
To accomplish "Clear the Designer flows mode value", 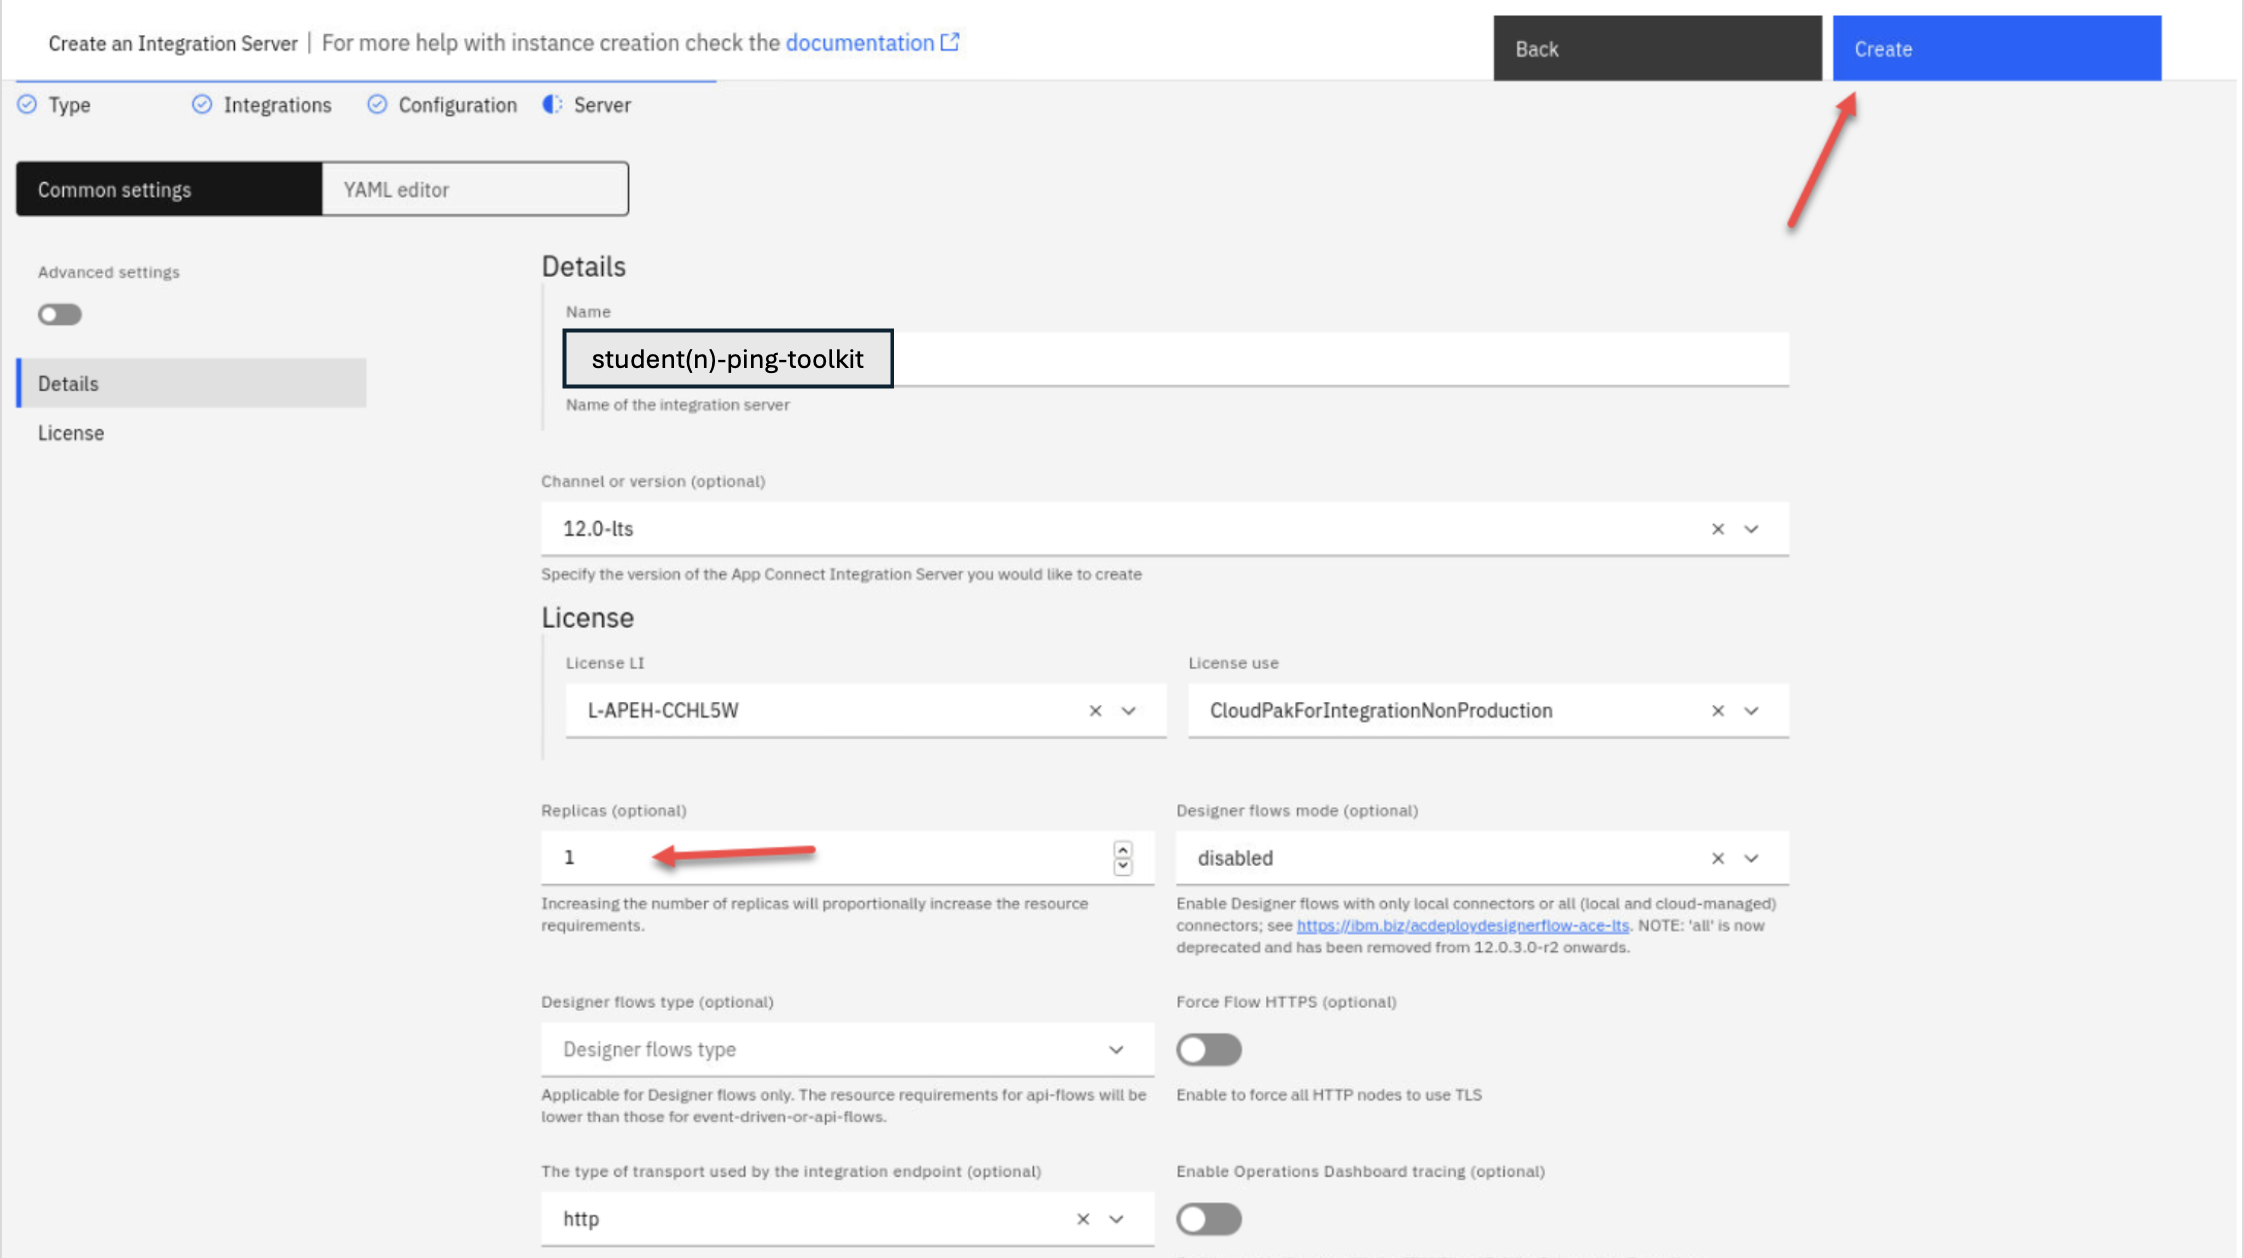I will click(1717, 858).
